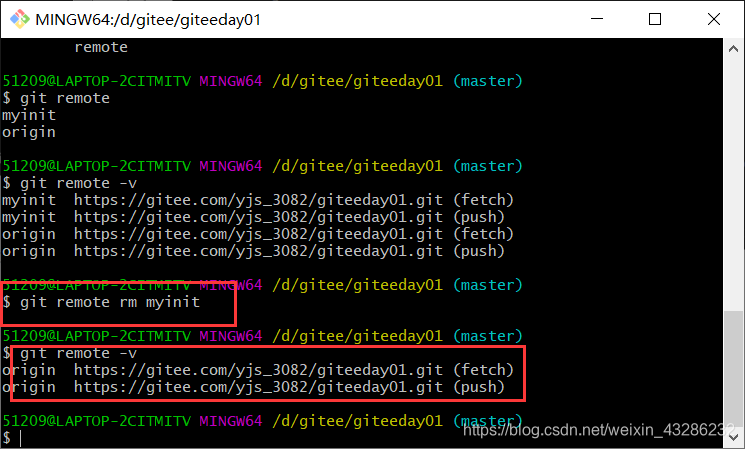Click the window title MINGW64:/d/gitee/giteeday01
The image size is (745, 449).
[148, 19]
